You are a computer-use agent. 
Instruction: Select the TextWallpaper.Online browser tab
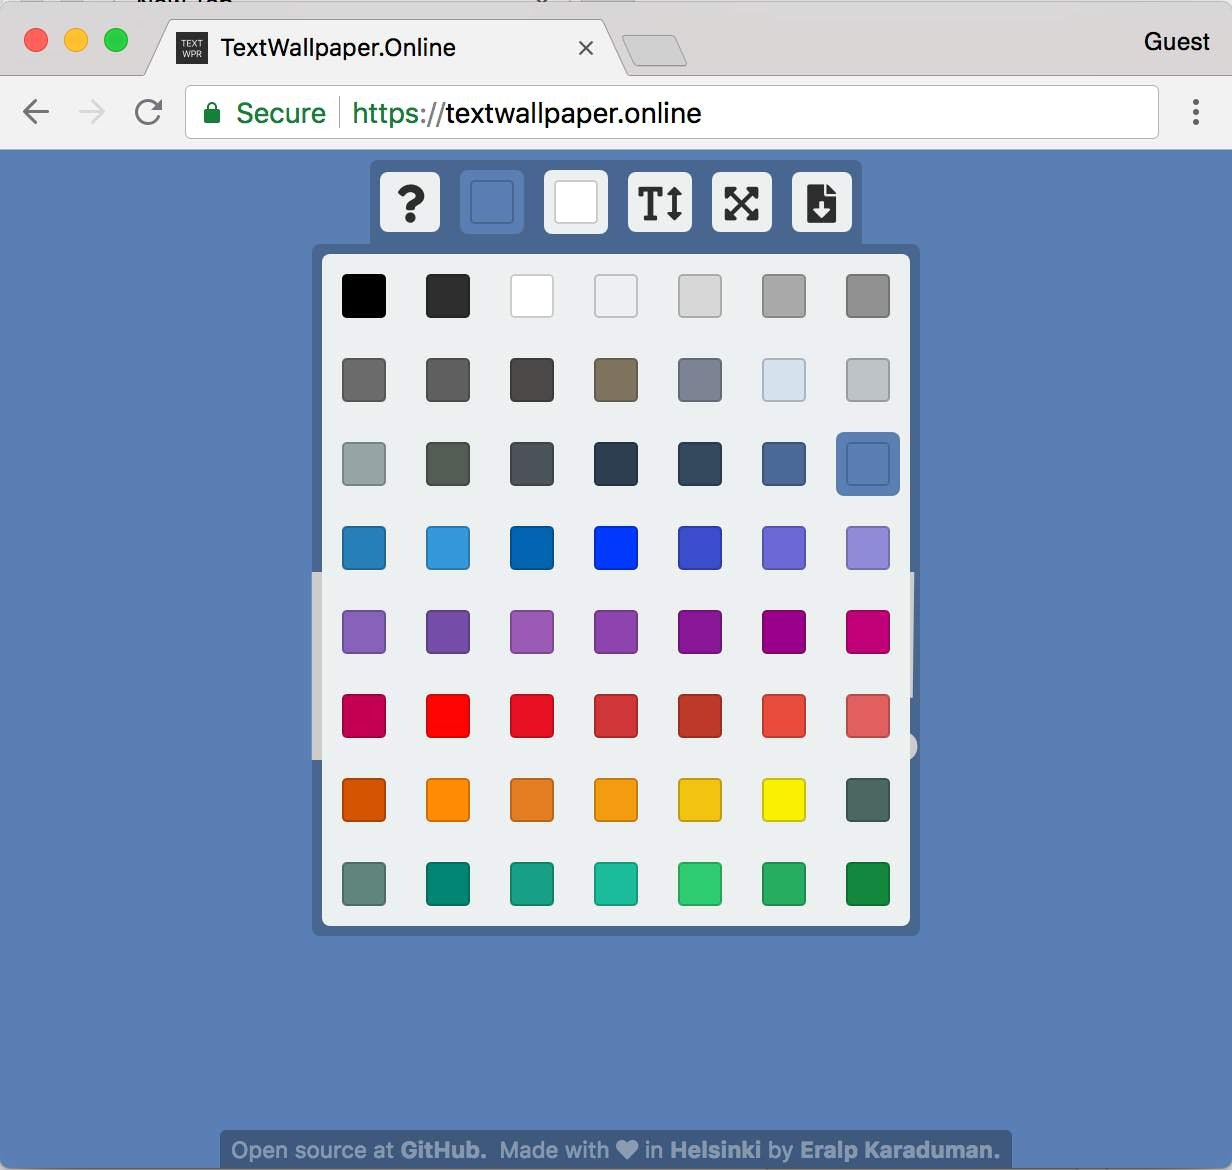click(386, 47)
